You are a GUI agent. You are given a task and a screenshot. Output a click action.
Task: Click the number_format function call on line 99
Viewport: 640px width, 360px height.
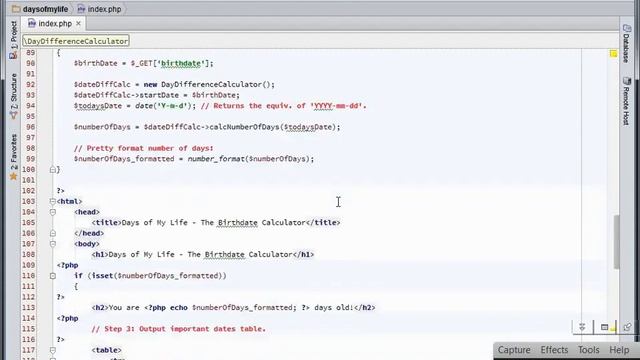click(216, 159)
